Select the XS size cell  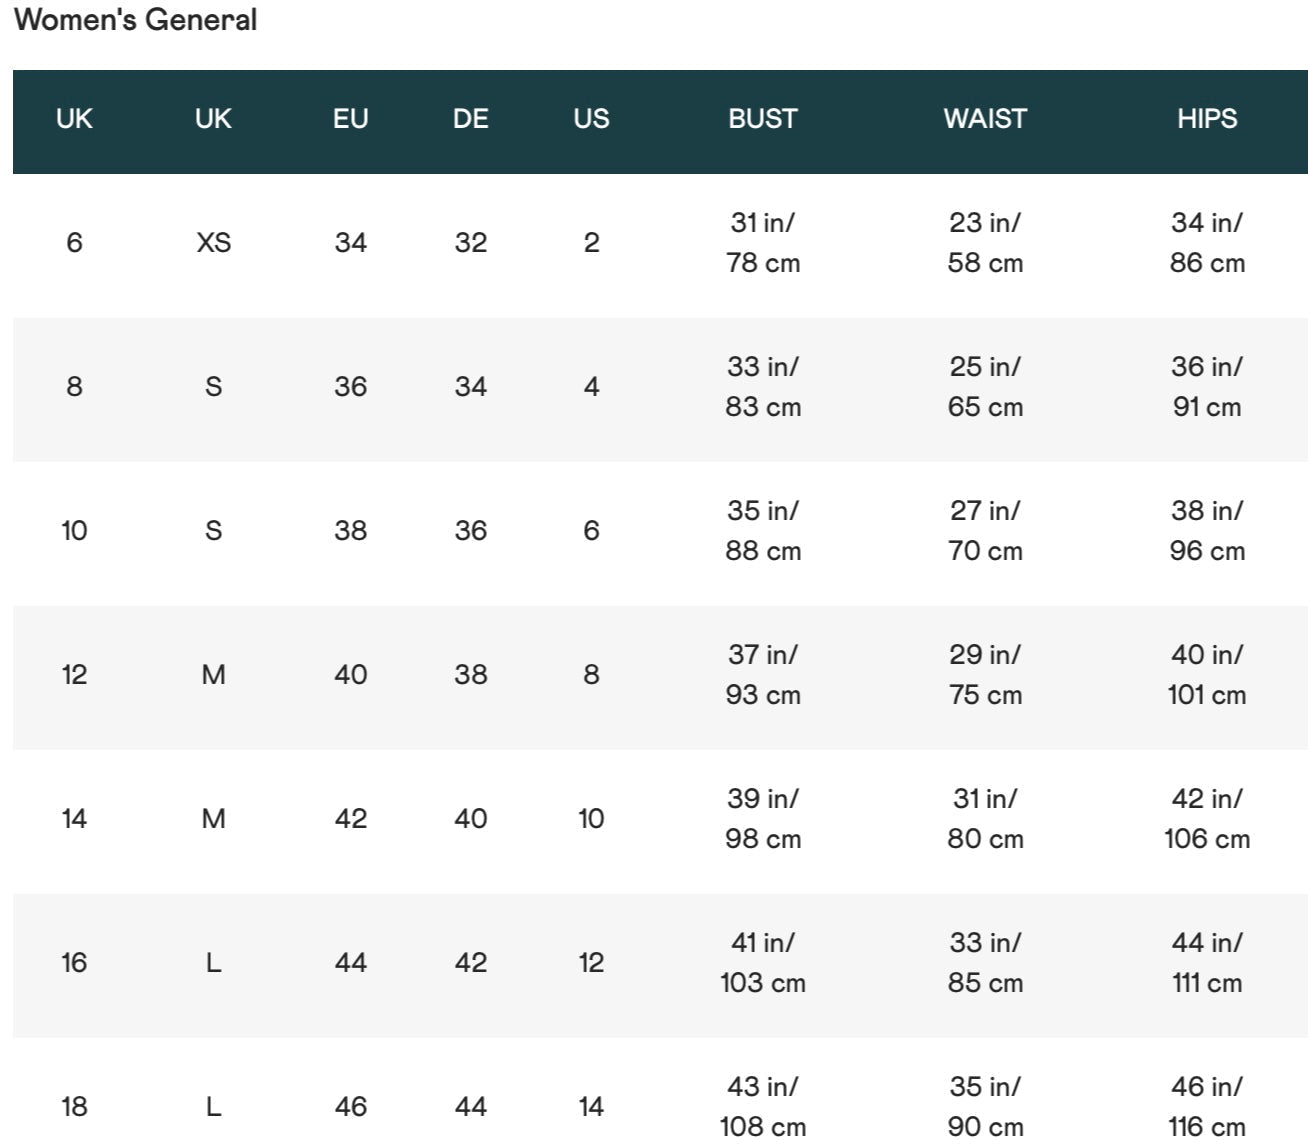[x=213, y=242]
